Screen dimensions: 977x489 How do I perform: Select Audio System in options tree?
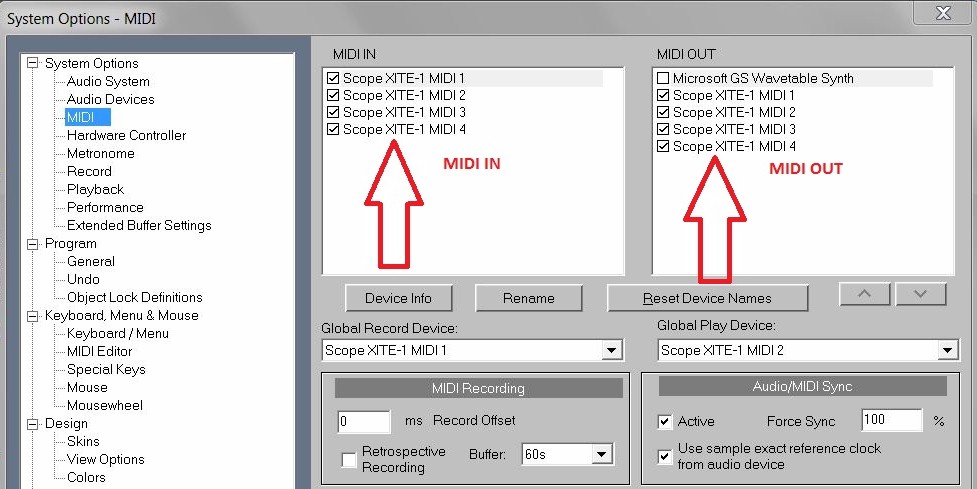point(108,81)
